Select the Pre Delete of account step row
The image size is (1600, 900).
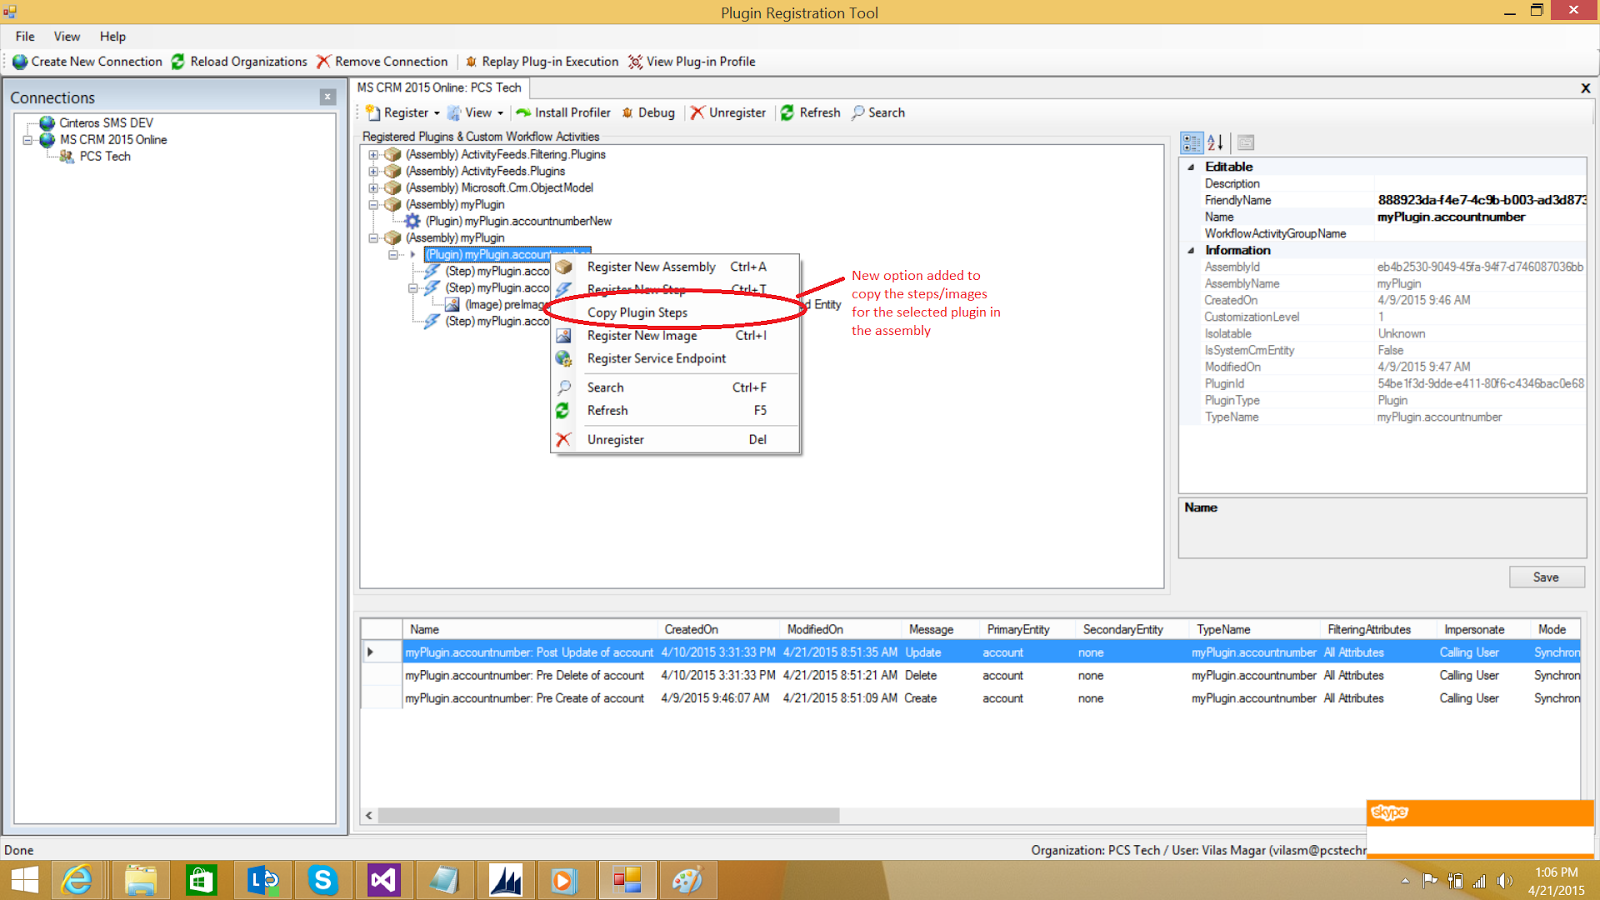[524, 675]
